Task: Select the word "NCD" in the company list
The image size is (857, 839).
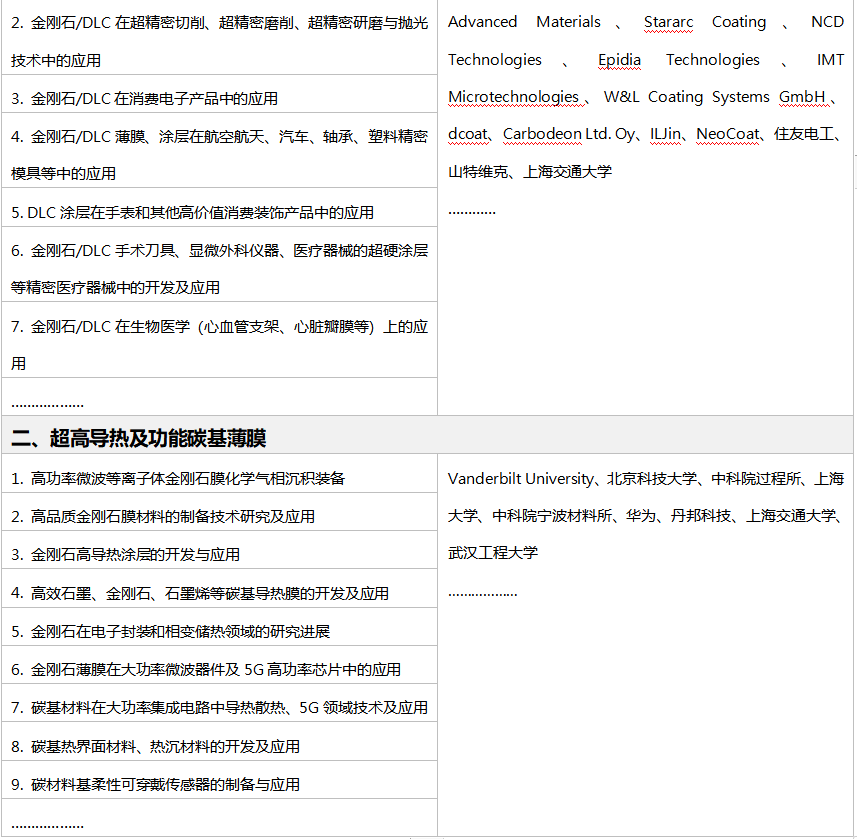Action: coord(827,22)
